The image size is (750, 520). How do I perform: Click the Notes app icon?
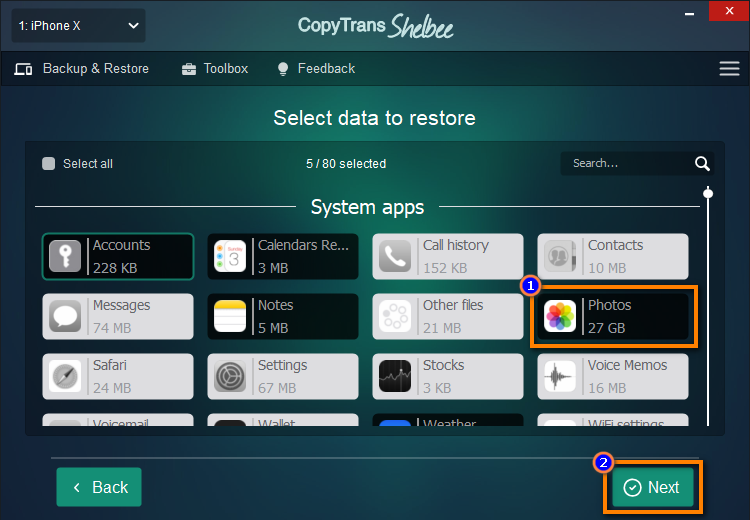point(230,316)
